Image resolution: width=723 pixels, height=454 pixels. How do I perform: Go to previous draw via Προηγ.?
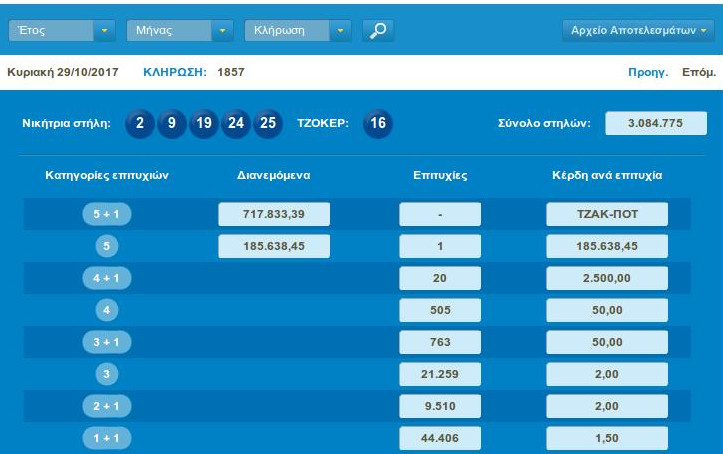tap(648, 72)
